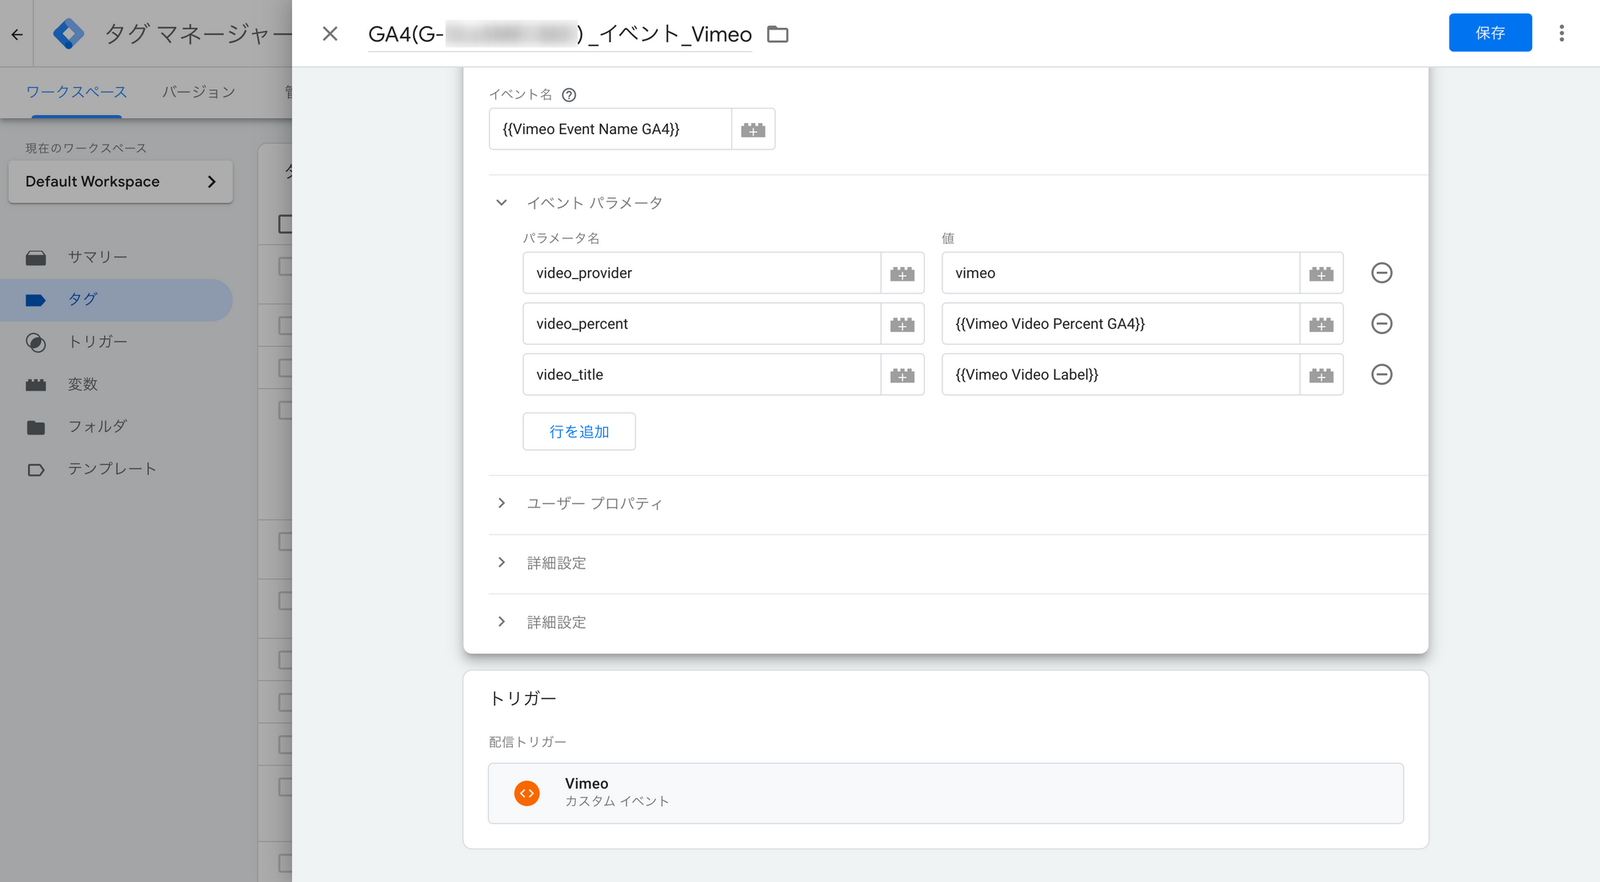Remove the video_percent parameter row
The height and width of the screenshot is (882, 1600).
(x=1382, y=324)
